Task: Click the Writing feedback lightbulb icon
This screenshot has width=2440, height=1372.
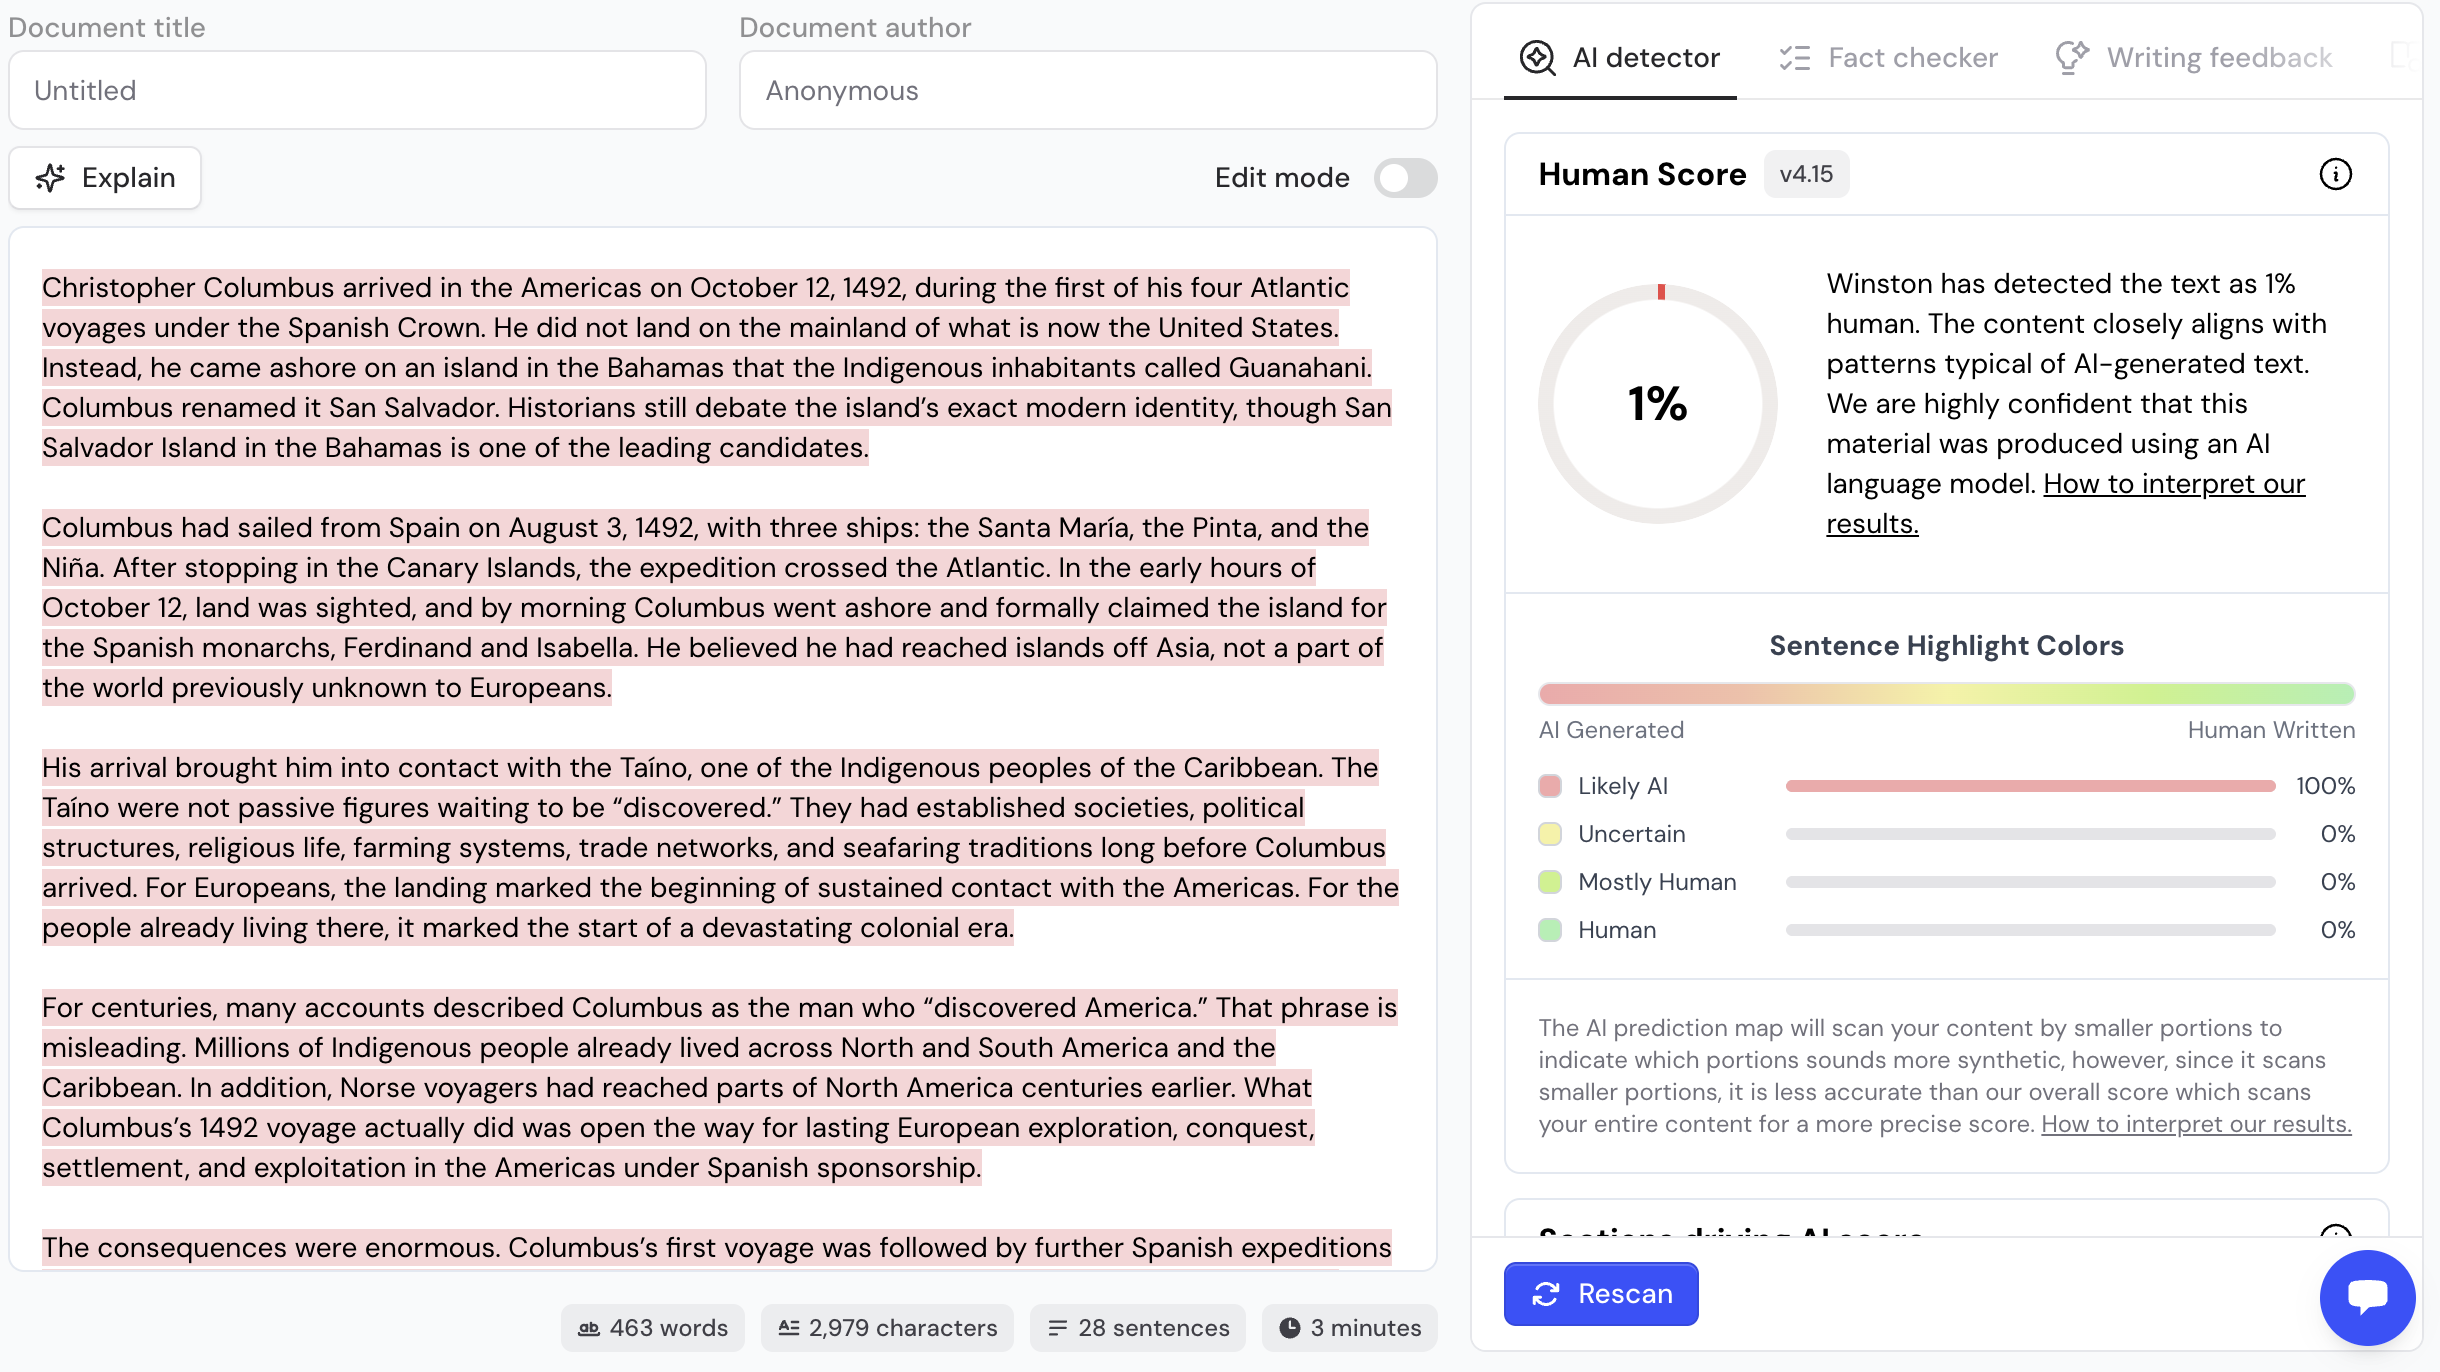Action: point(2072,57)
